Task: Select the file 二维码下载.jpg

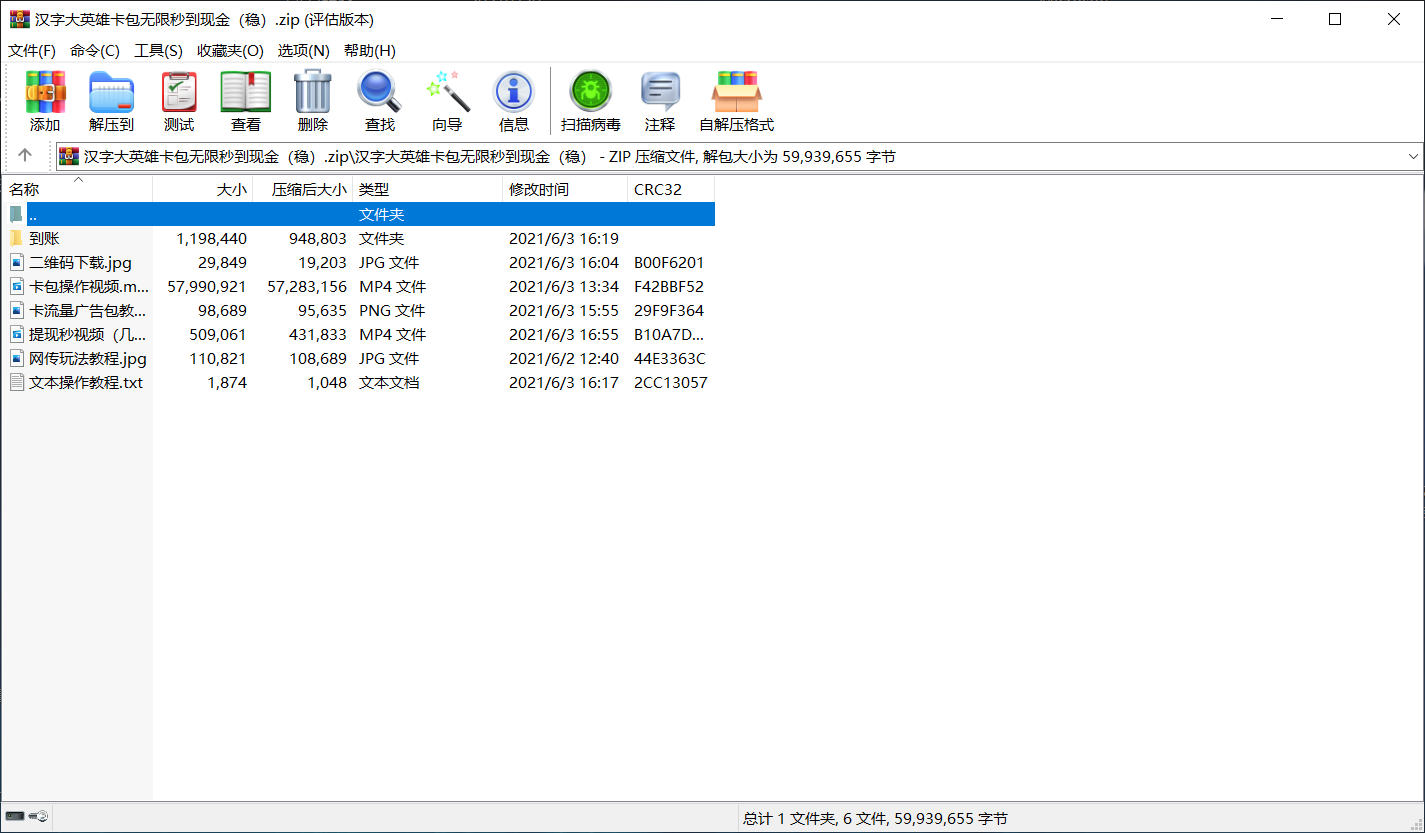Action: 80,263
